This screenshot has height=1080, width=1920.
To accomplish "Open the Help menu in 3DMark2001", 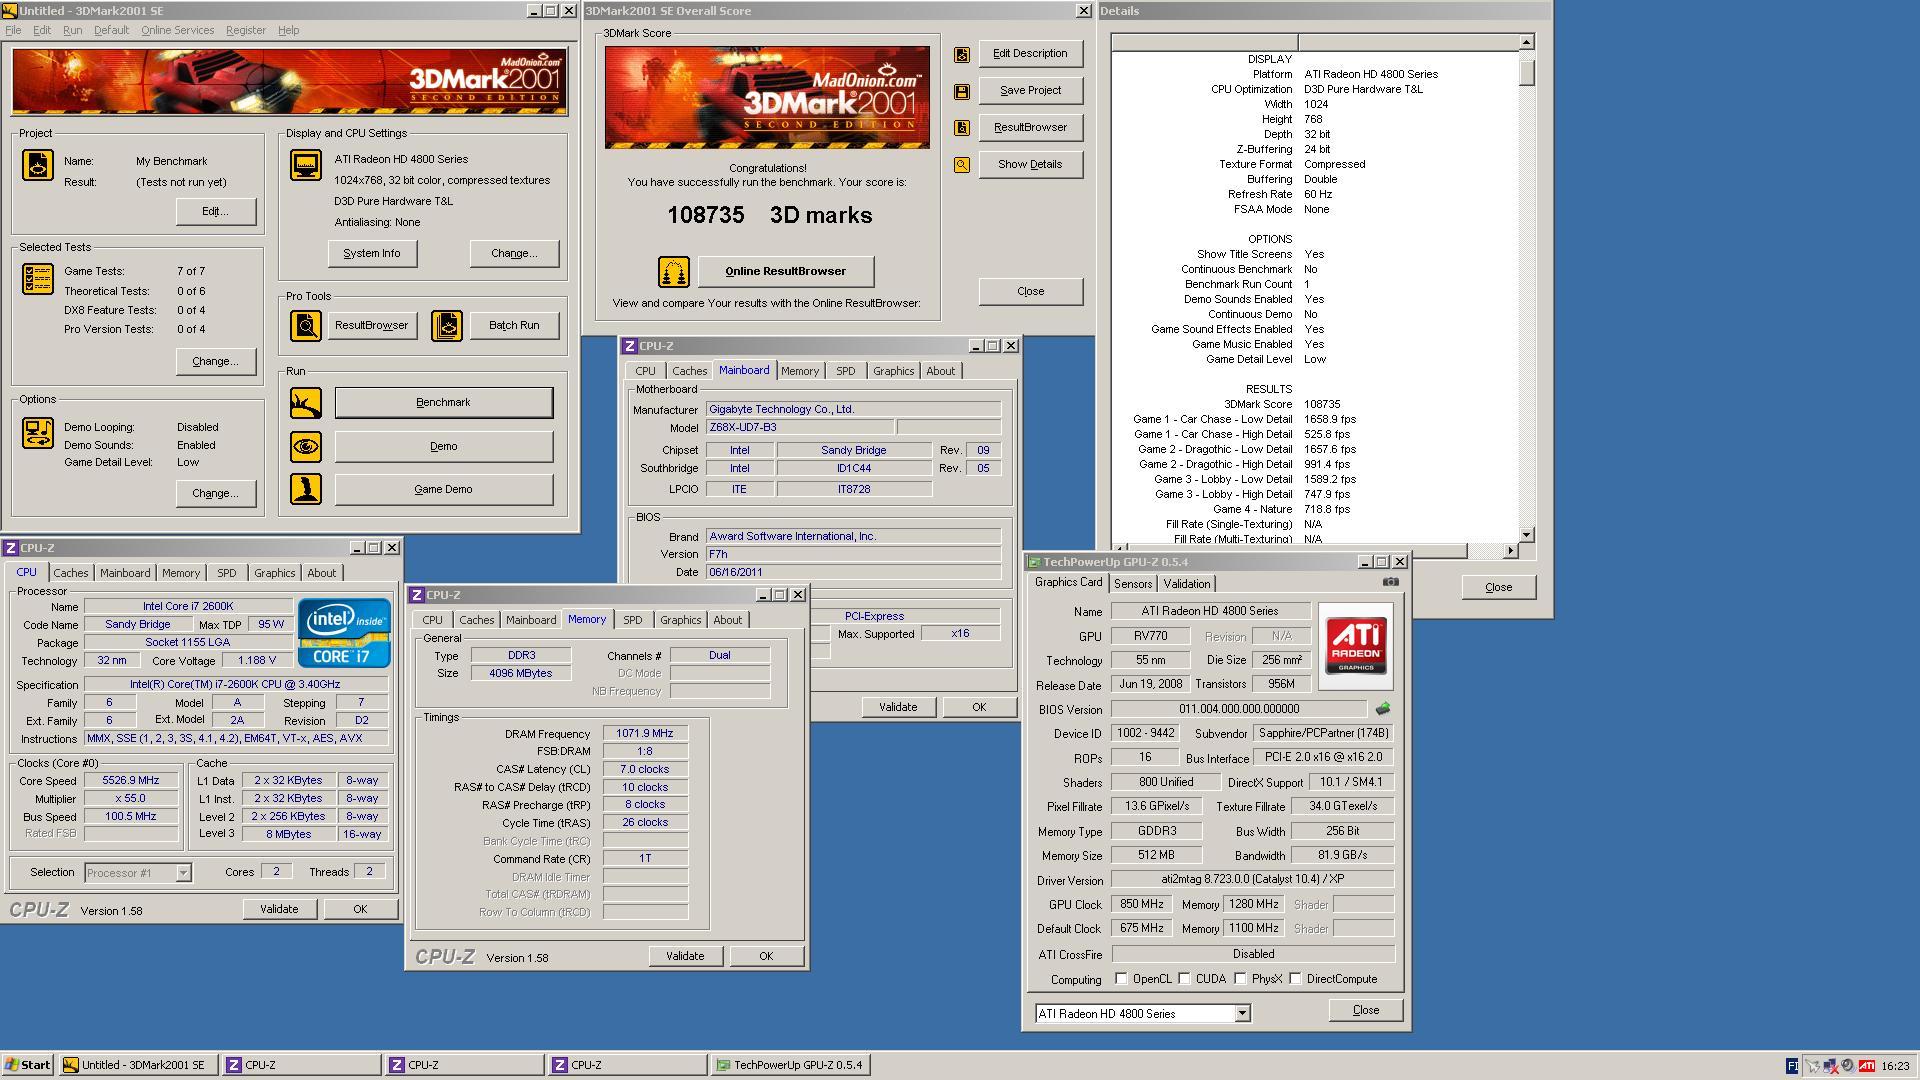I will click(x=288, y=30).
